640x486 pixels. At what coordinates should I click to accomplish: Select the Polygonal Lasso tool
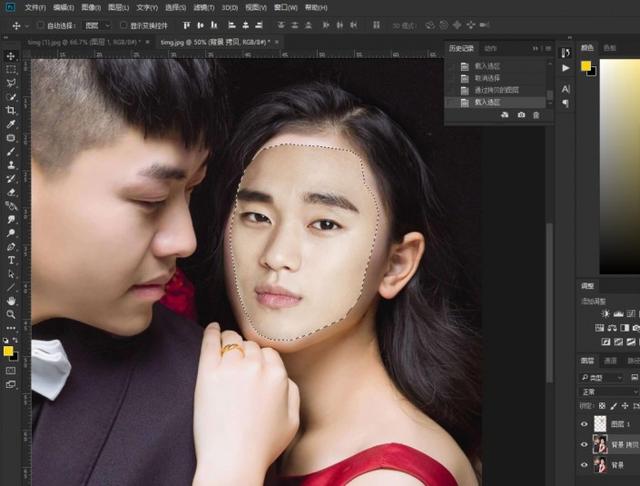click(11, 83)
